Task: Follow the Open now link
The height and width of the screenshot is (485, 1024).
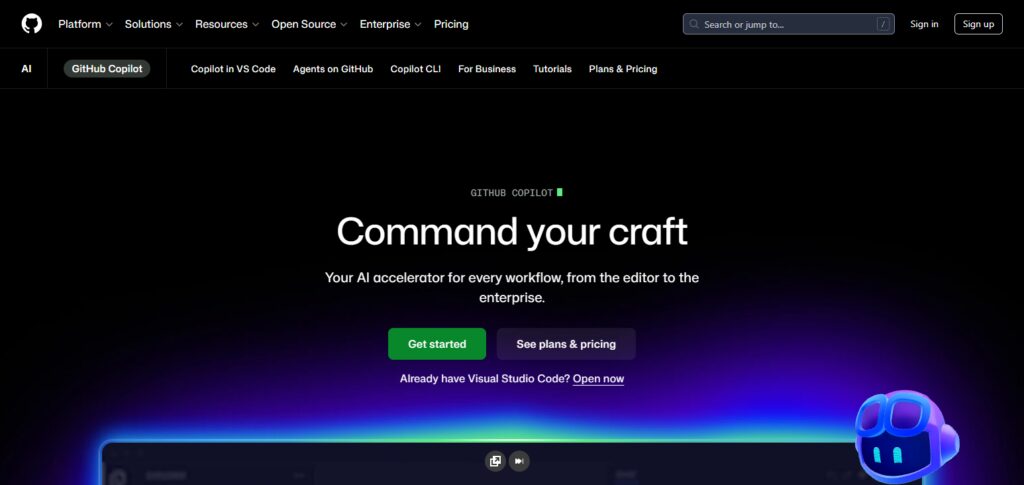Action: click(x=598, y=379)
